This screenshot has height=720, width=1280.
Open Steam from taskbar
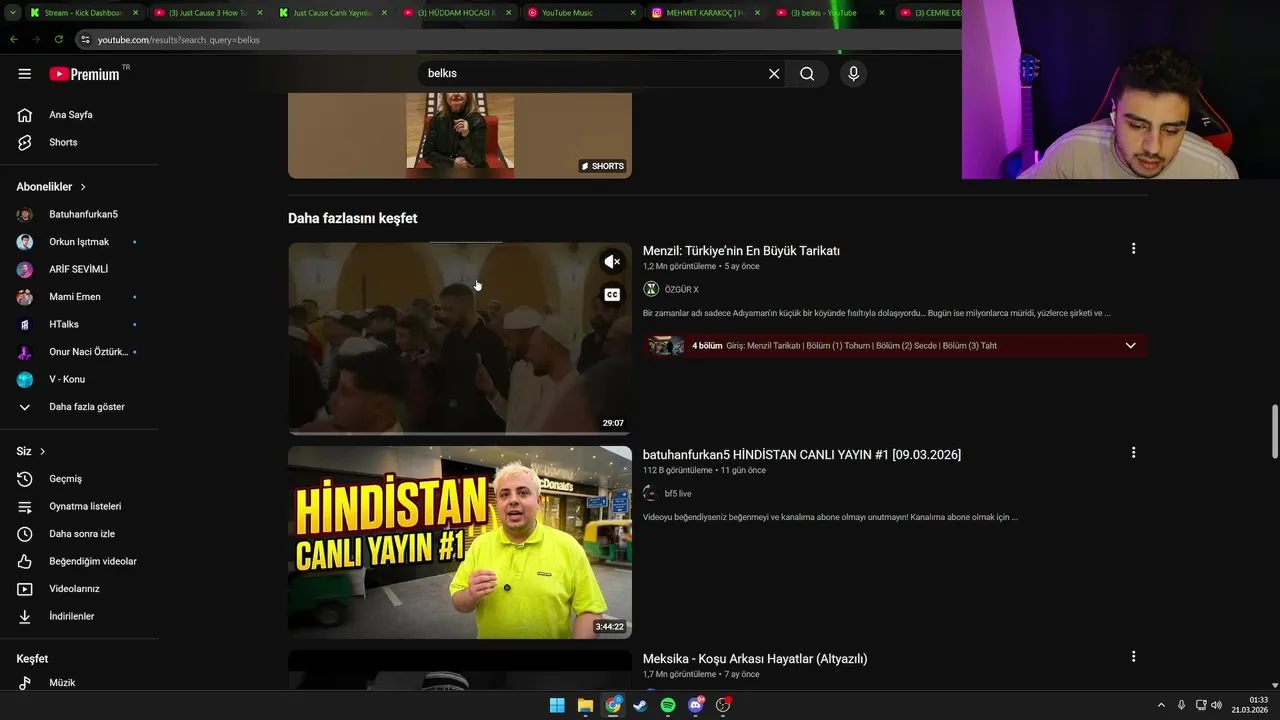pyautogui.click(x=640, y=706)
